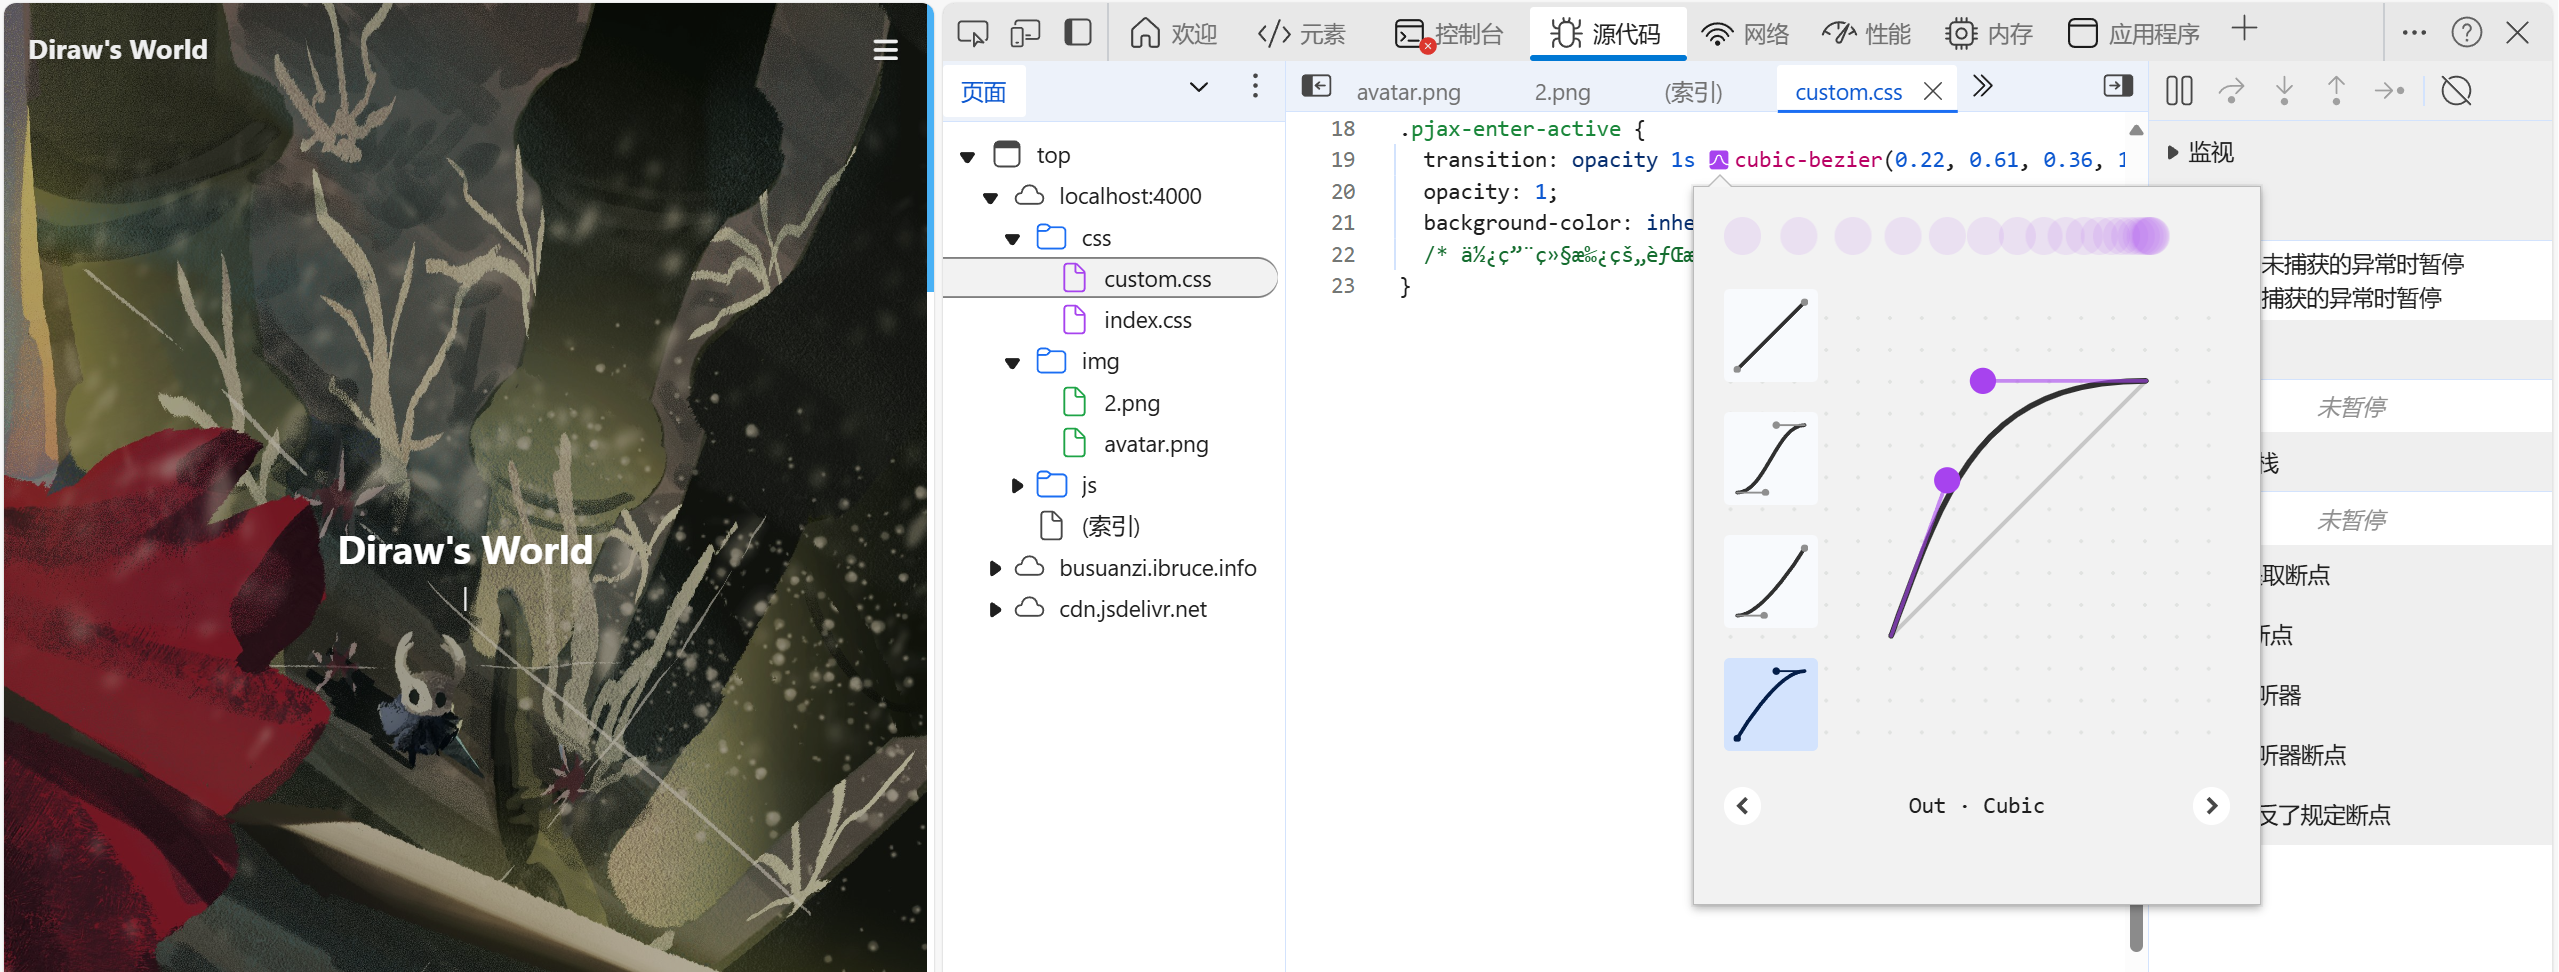This screenshot has height=972, width=2559.
Task: Open the navigator pane dropdown chevron
Action: 1198,87
